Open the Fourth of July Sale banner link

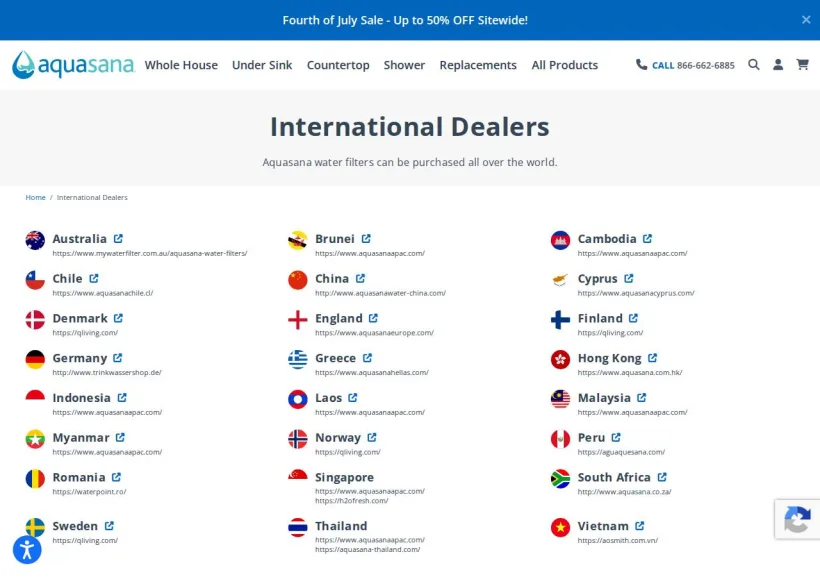click(405, 20)
